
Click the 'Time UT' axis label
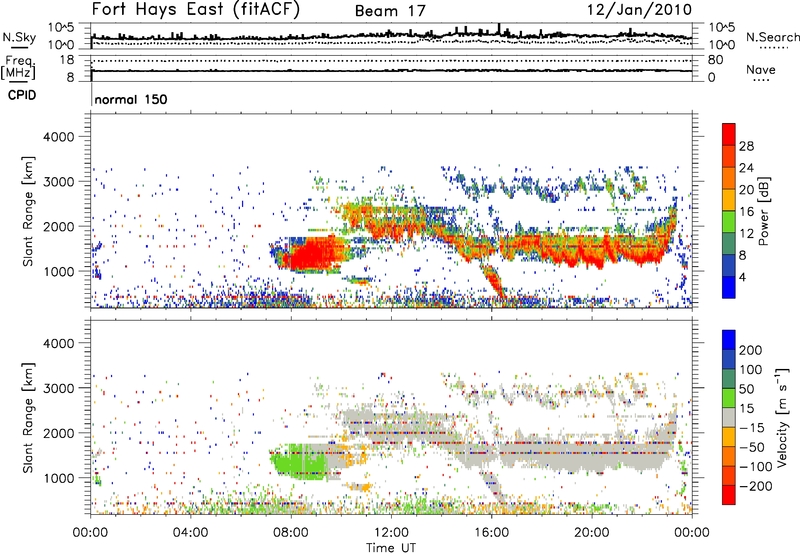point(391,547)
